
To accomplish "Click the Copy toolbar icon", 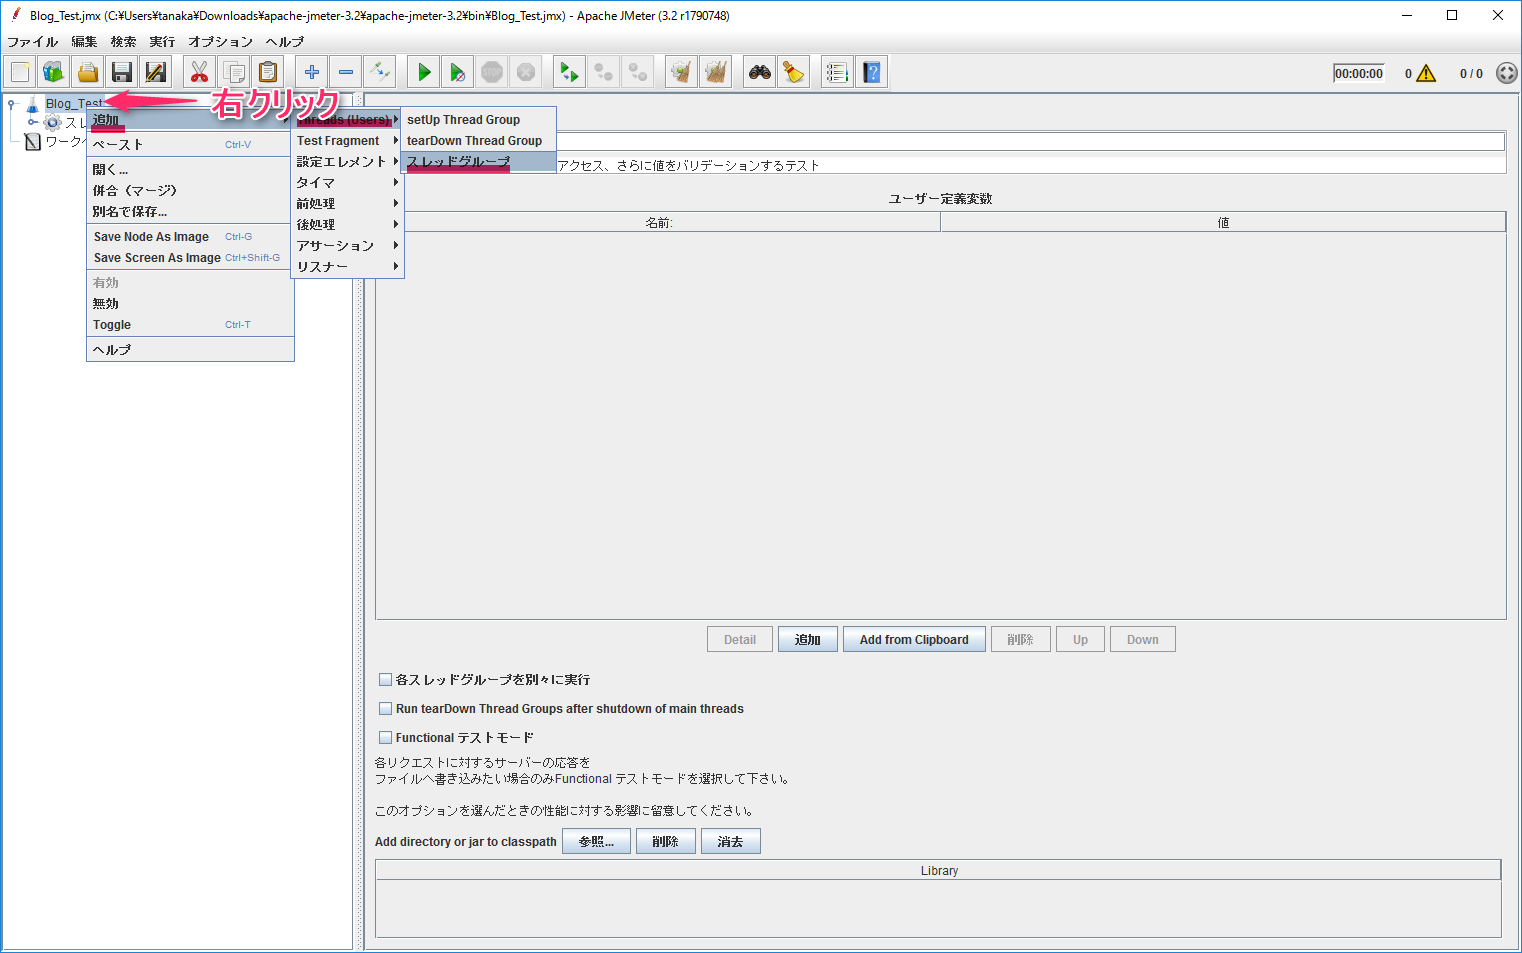I will coord(234,72).
